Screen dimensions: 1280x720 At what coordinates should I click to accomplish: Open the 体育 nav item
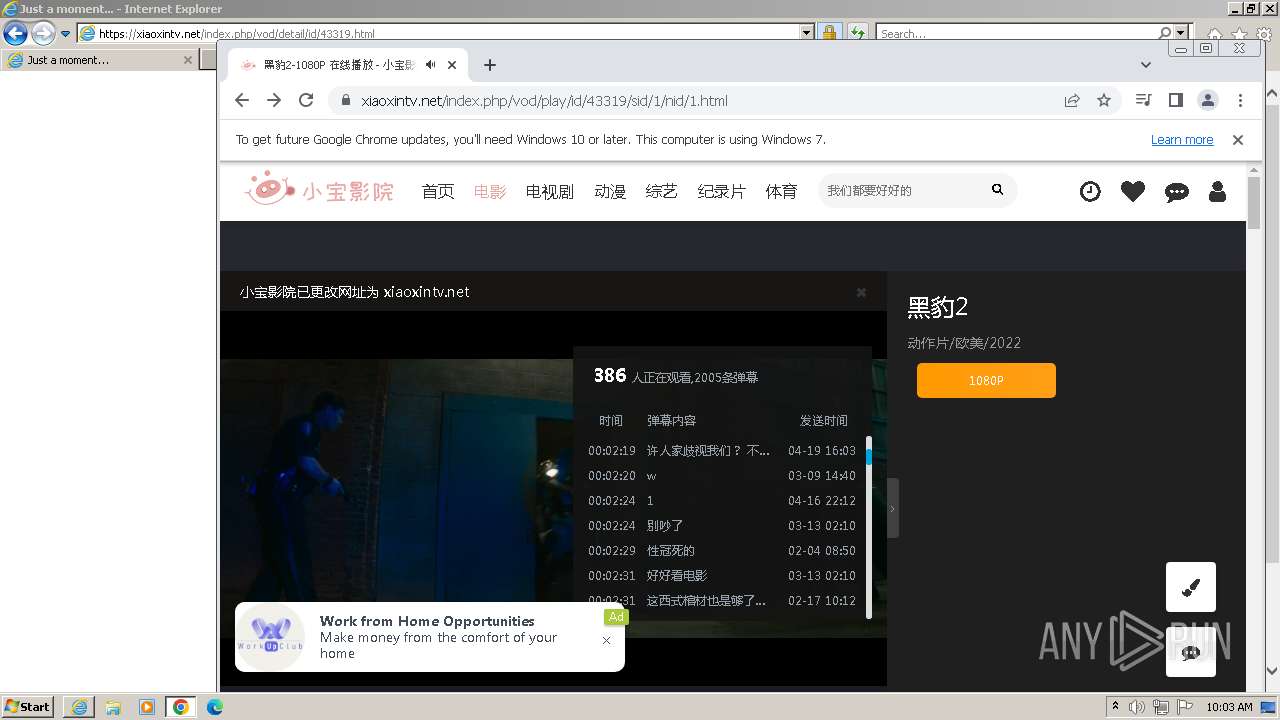[x=782, y=191]
